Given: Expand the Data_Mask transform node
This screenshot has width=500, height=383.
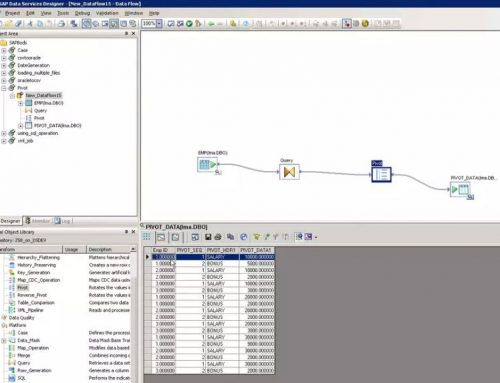Looking at the screenshot, I should pyautogui.click(x=4, y=341).
